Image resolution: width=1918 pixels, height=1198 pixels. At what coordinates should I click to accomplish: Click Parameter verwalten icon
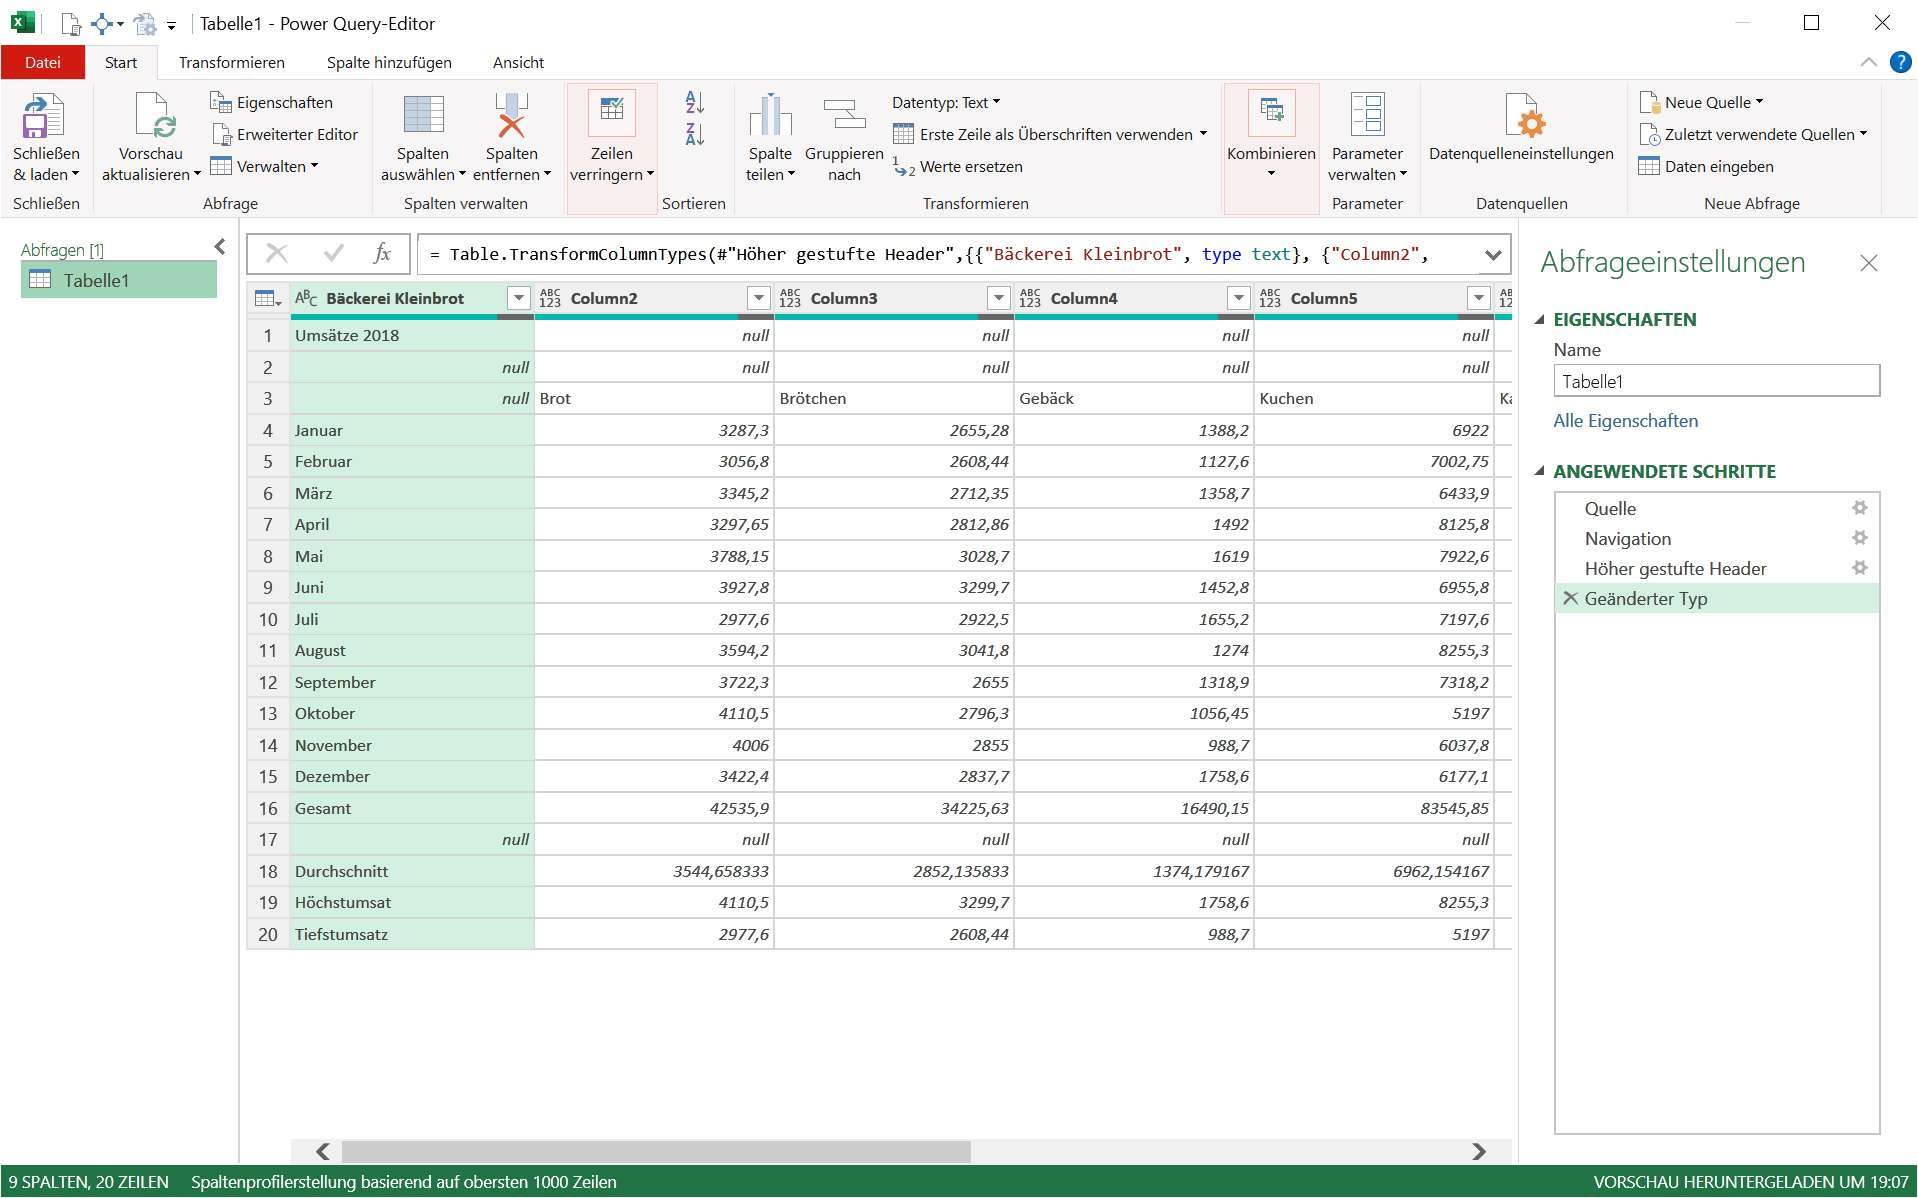pyautogui.click(x=1367, y=115)
